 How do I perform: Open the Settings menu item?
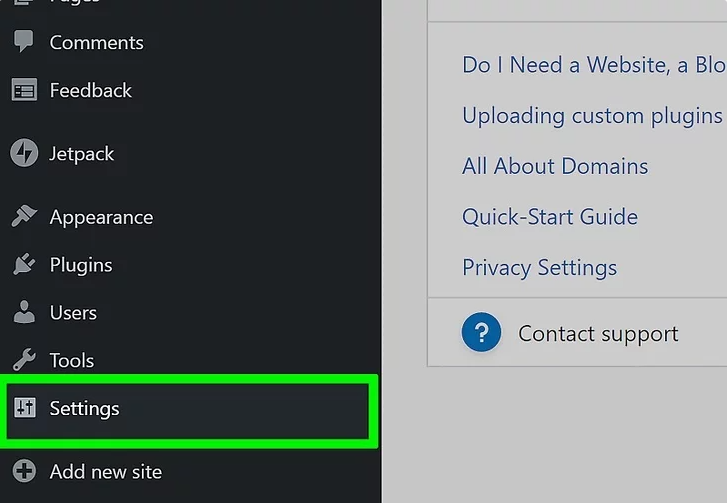pos(188,411)
